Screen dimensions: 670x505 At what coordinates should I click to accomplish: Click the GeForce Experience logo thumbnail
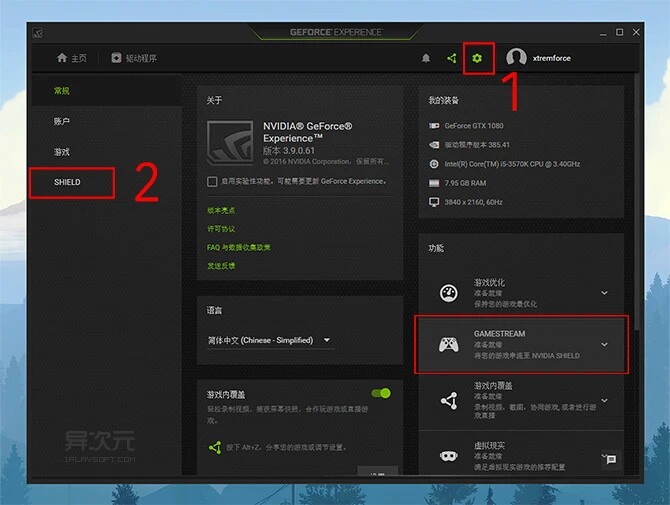(x=230, y=143)
